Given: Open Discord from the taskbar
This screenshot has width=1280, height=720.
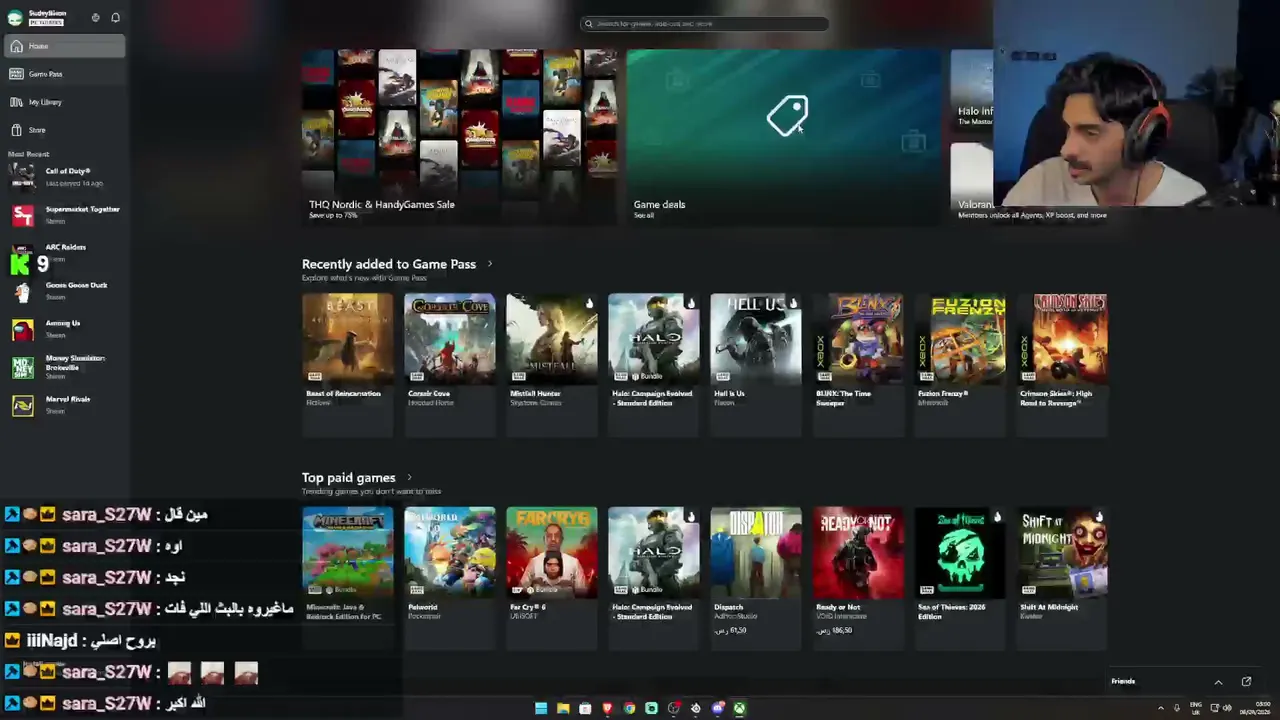Looking at the screenshot, I should point(718,709).
